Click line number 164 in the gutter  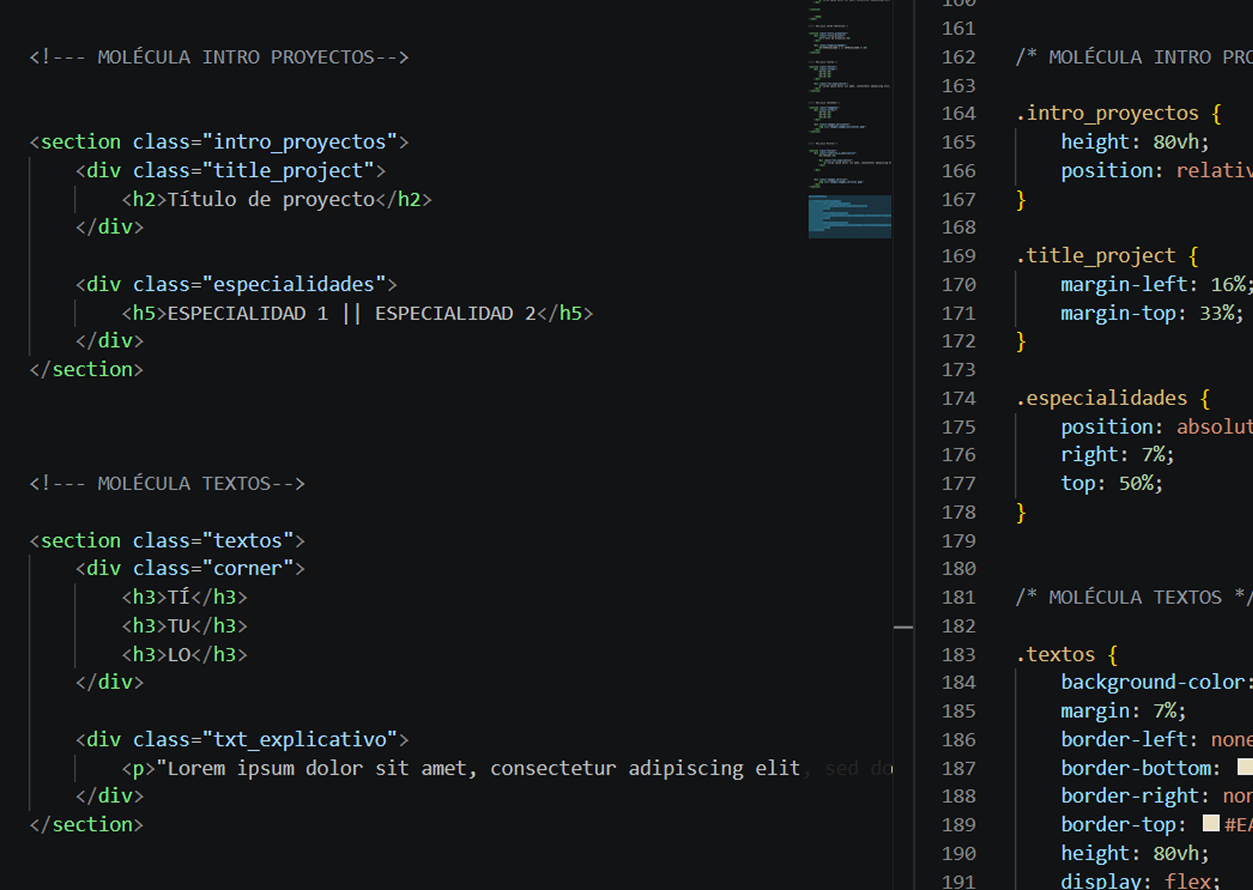pos(958,114)
